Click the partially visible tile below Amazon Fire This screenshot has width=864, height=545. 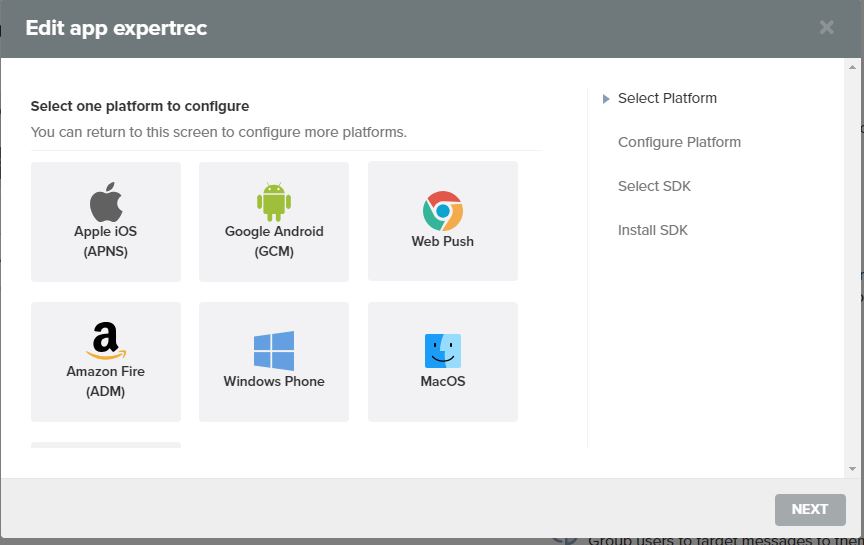pyautogui.click(x=106, y=445)
